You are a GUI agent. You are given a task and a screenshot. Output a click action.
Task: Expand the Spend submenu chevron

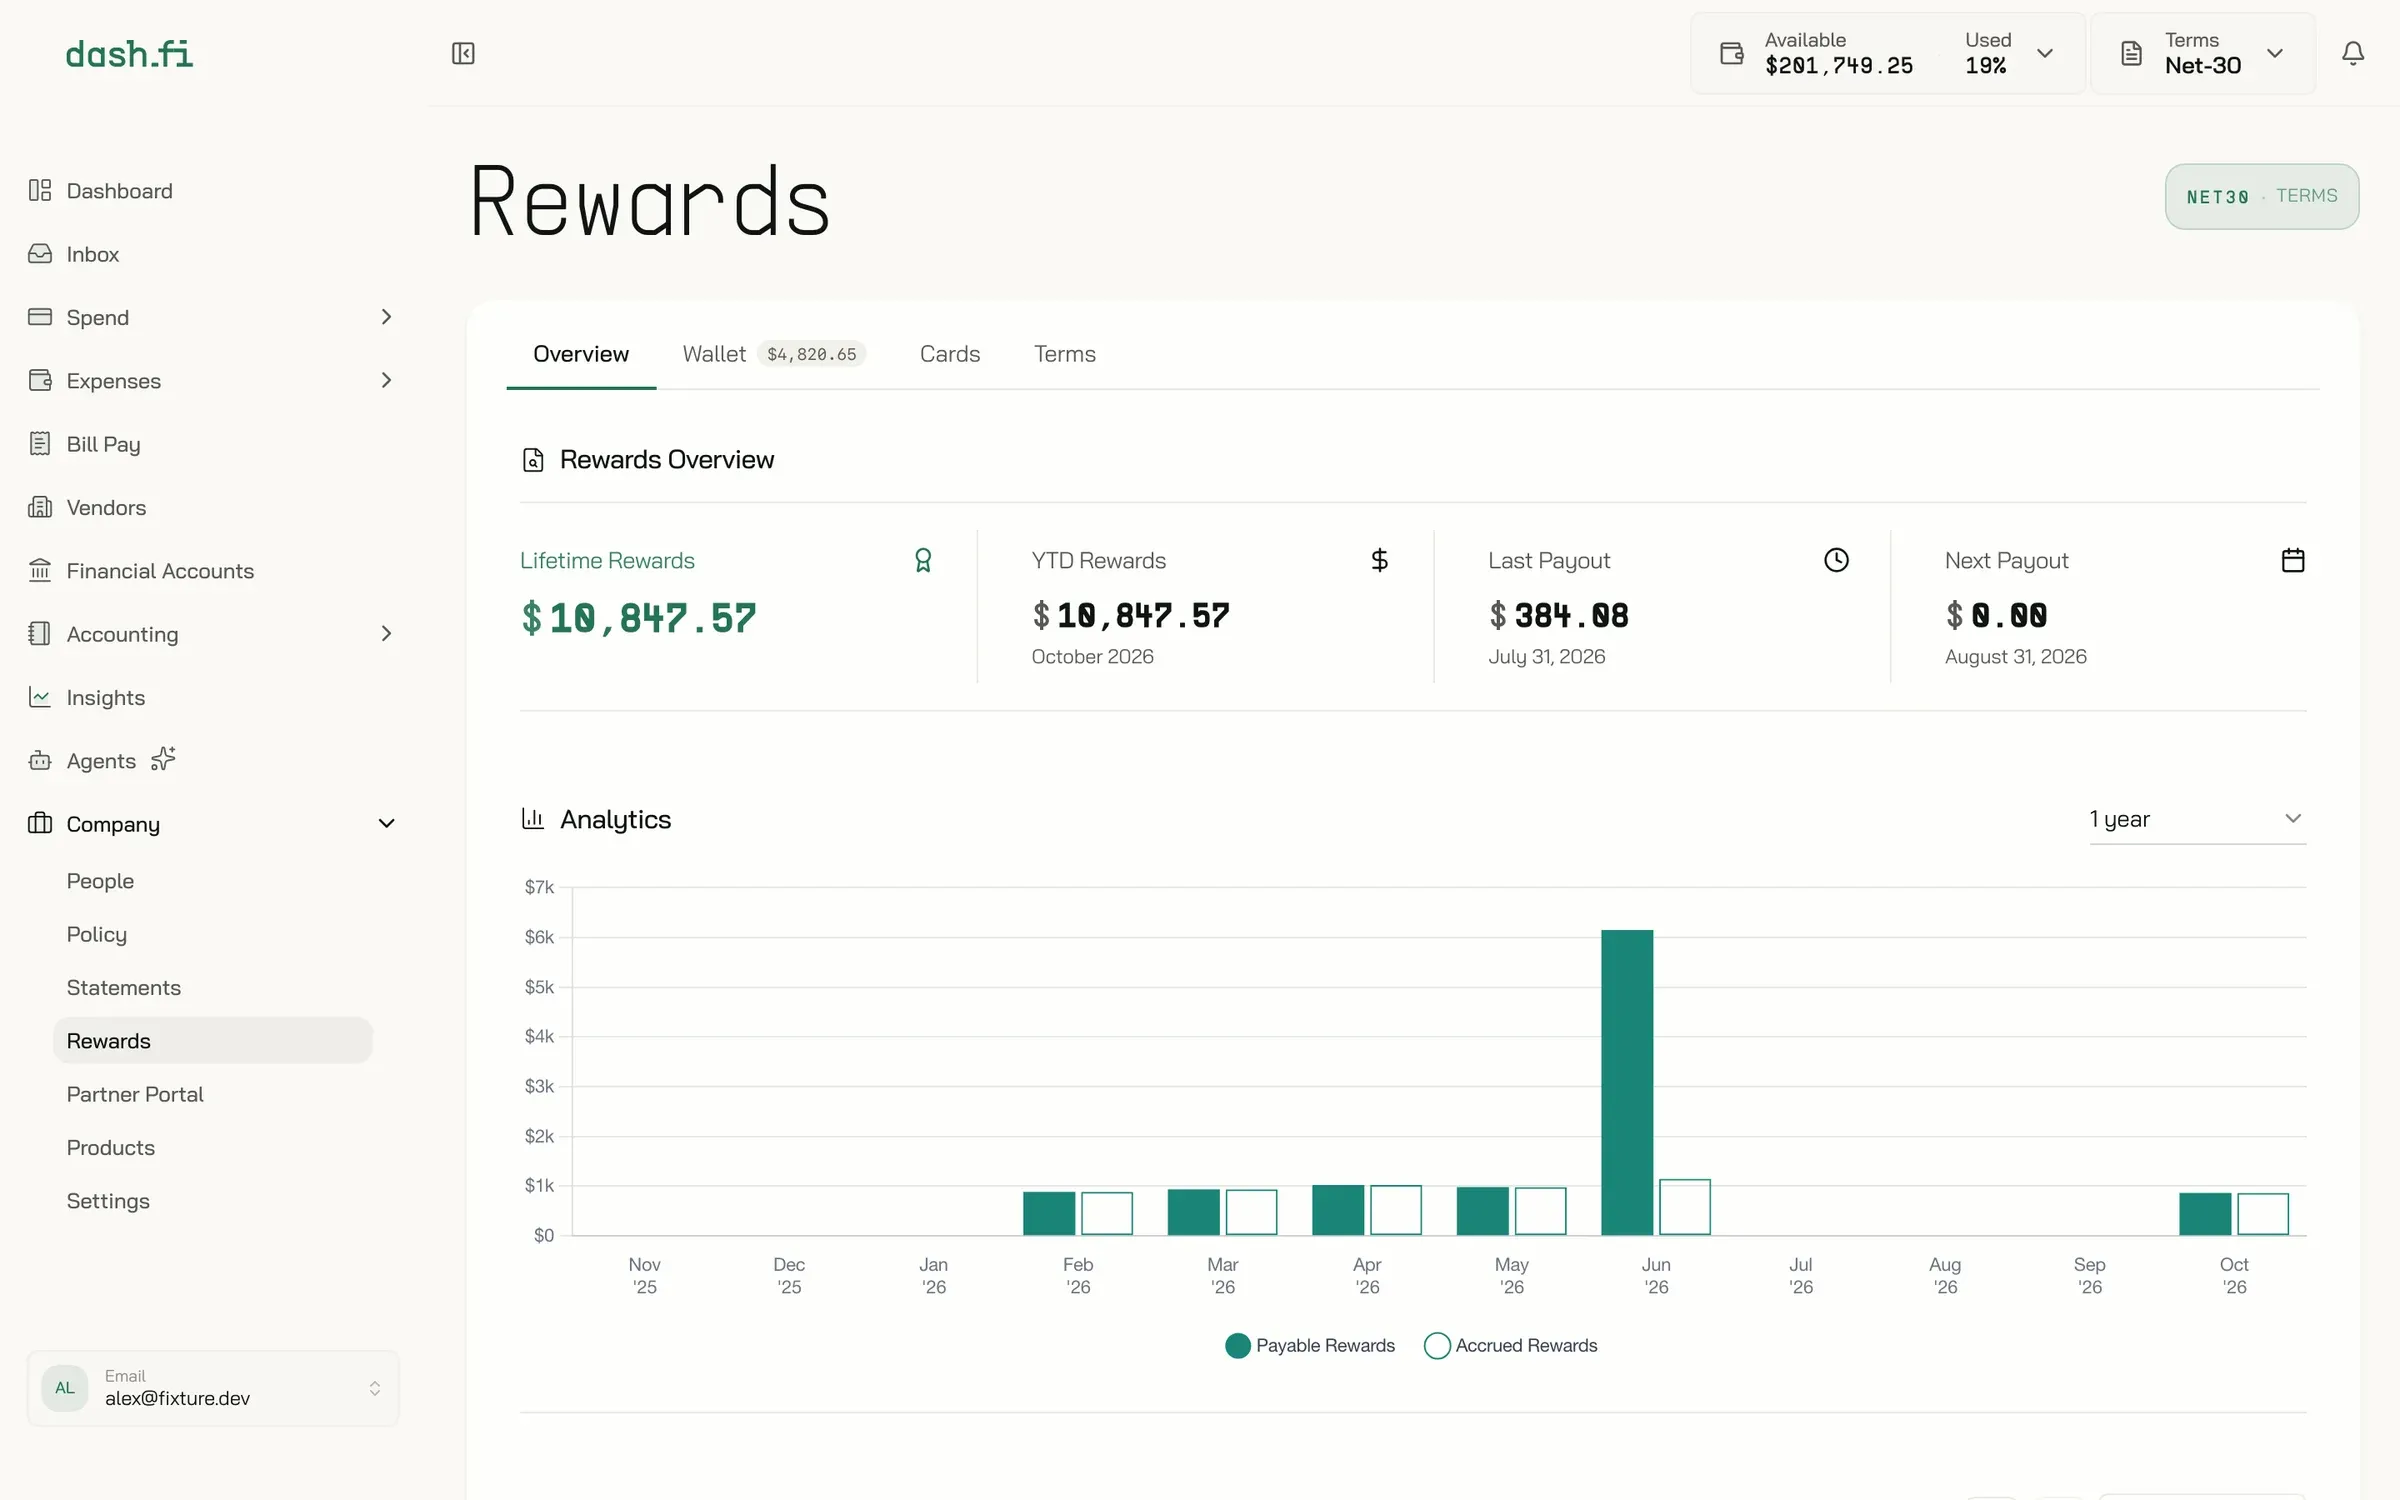coord(386,317)
